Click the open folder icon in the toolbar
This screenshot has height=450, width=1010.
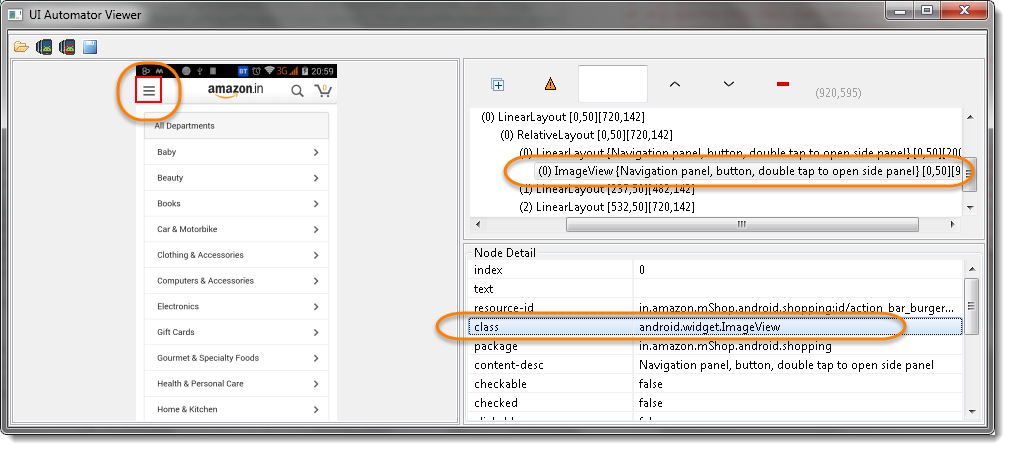21,46
